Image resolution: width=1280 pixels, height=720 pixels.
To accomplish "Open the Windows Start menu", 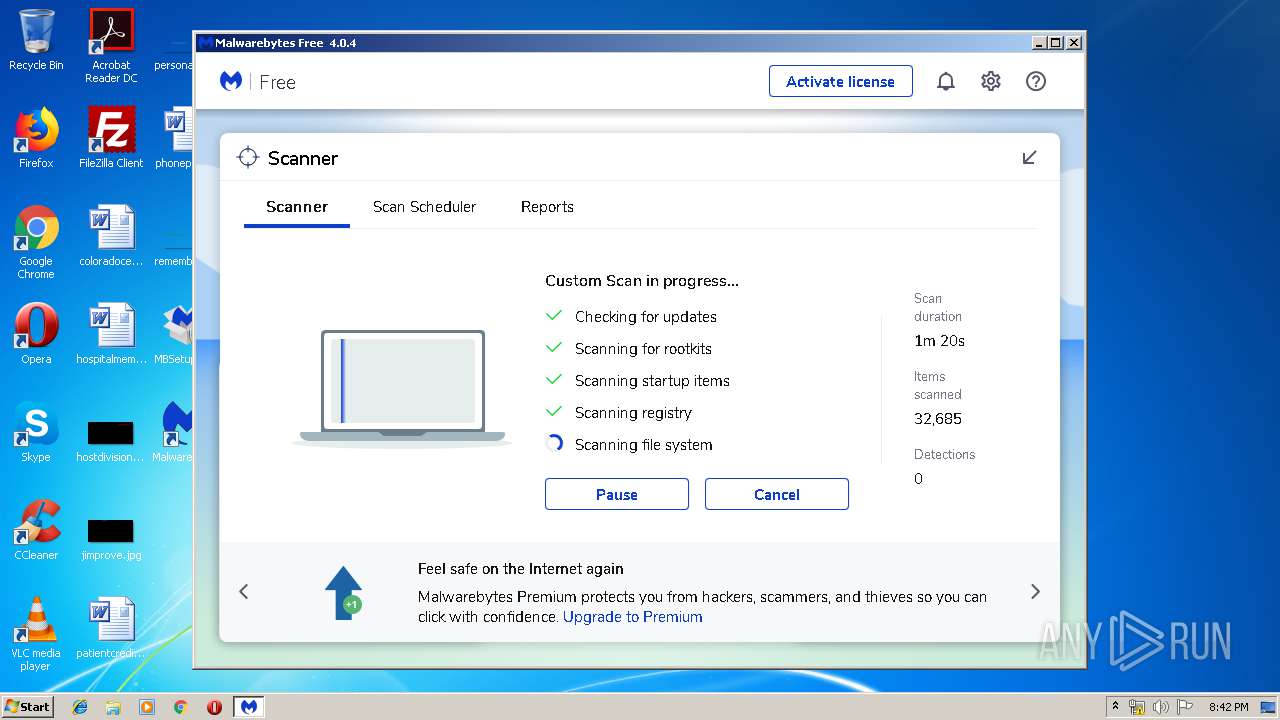I will pyautogui.click(x=28, y=706).
